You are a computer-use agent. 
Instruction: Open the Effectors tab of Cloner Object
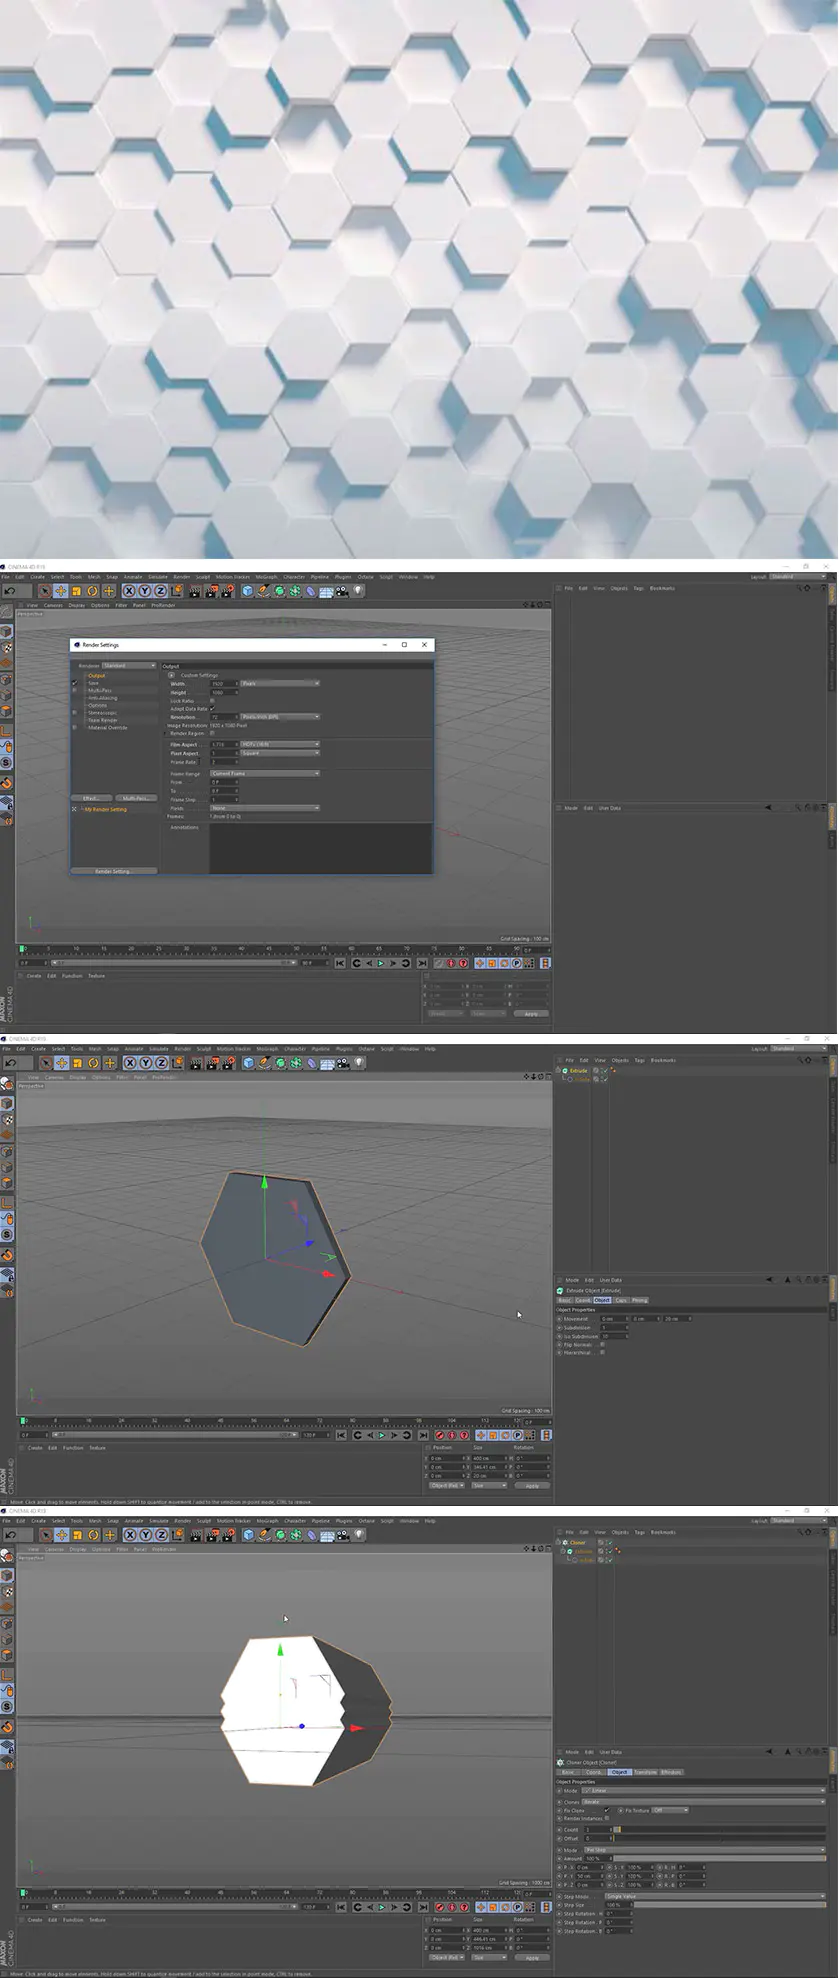coord(671,1772)
